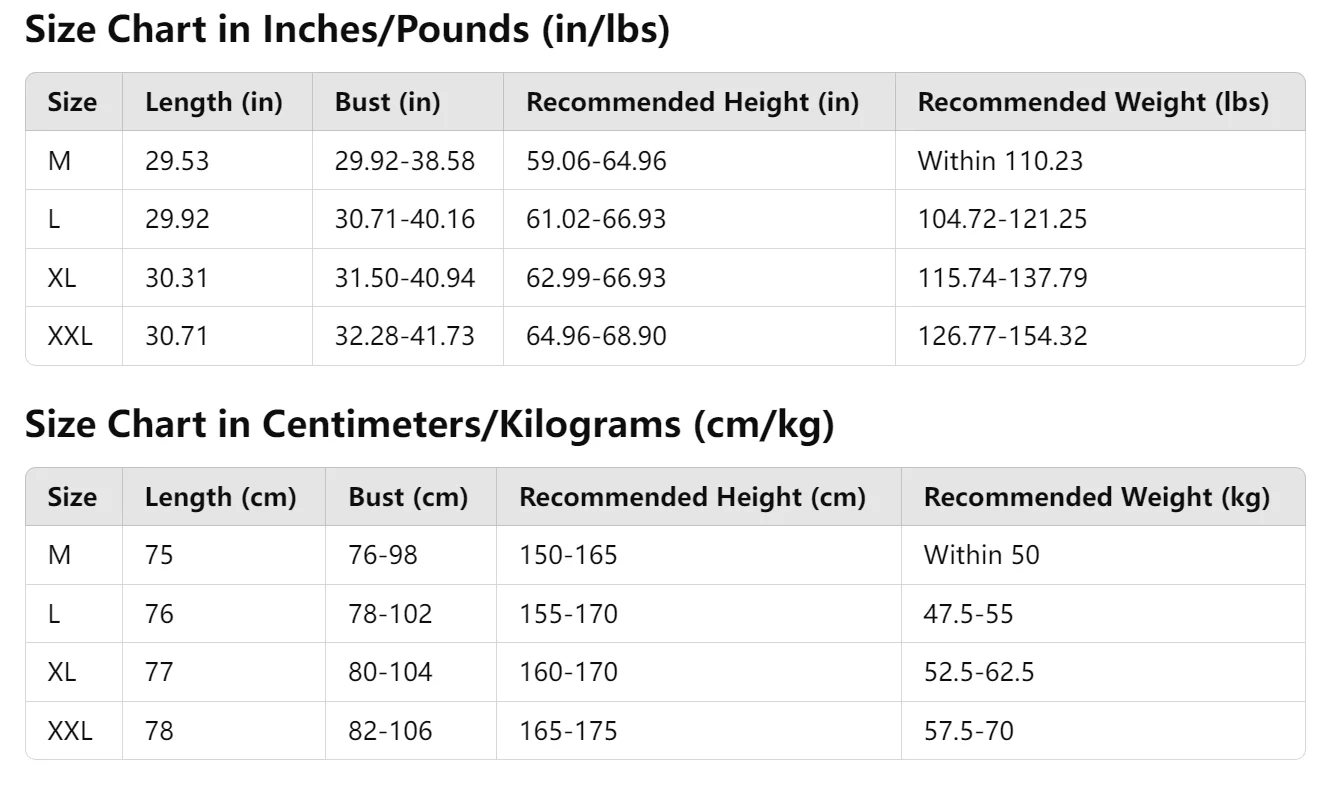
Task: Click the Inches/Pounds size chart heading
Action: tap(347, 31)
